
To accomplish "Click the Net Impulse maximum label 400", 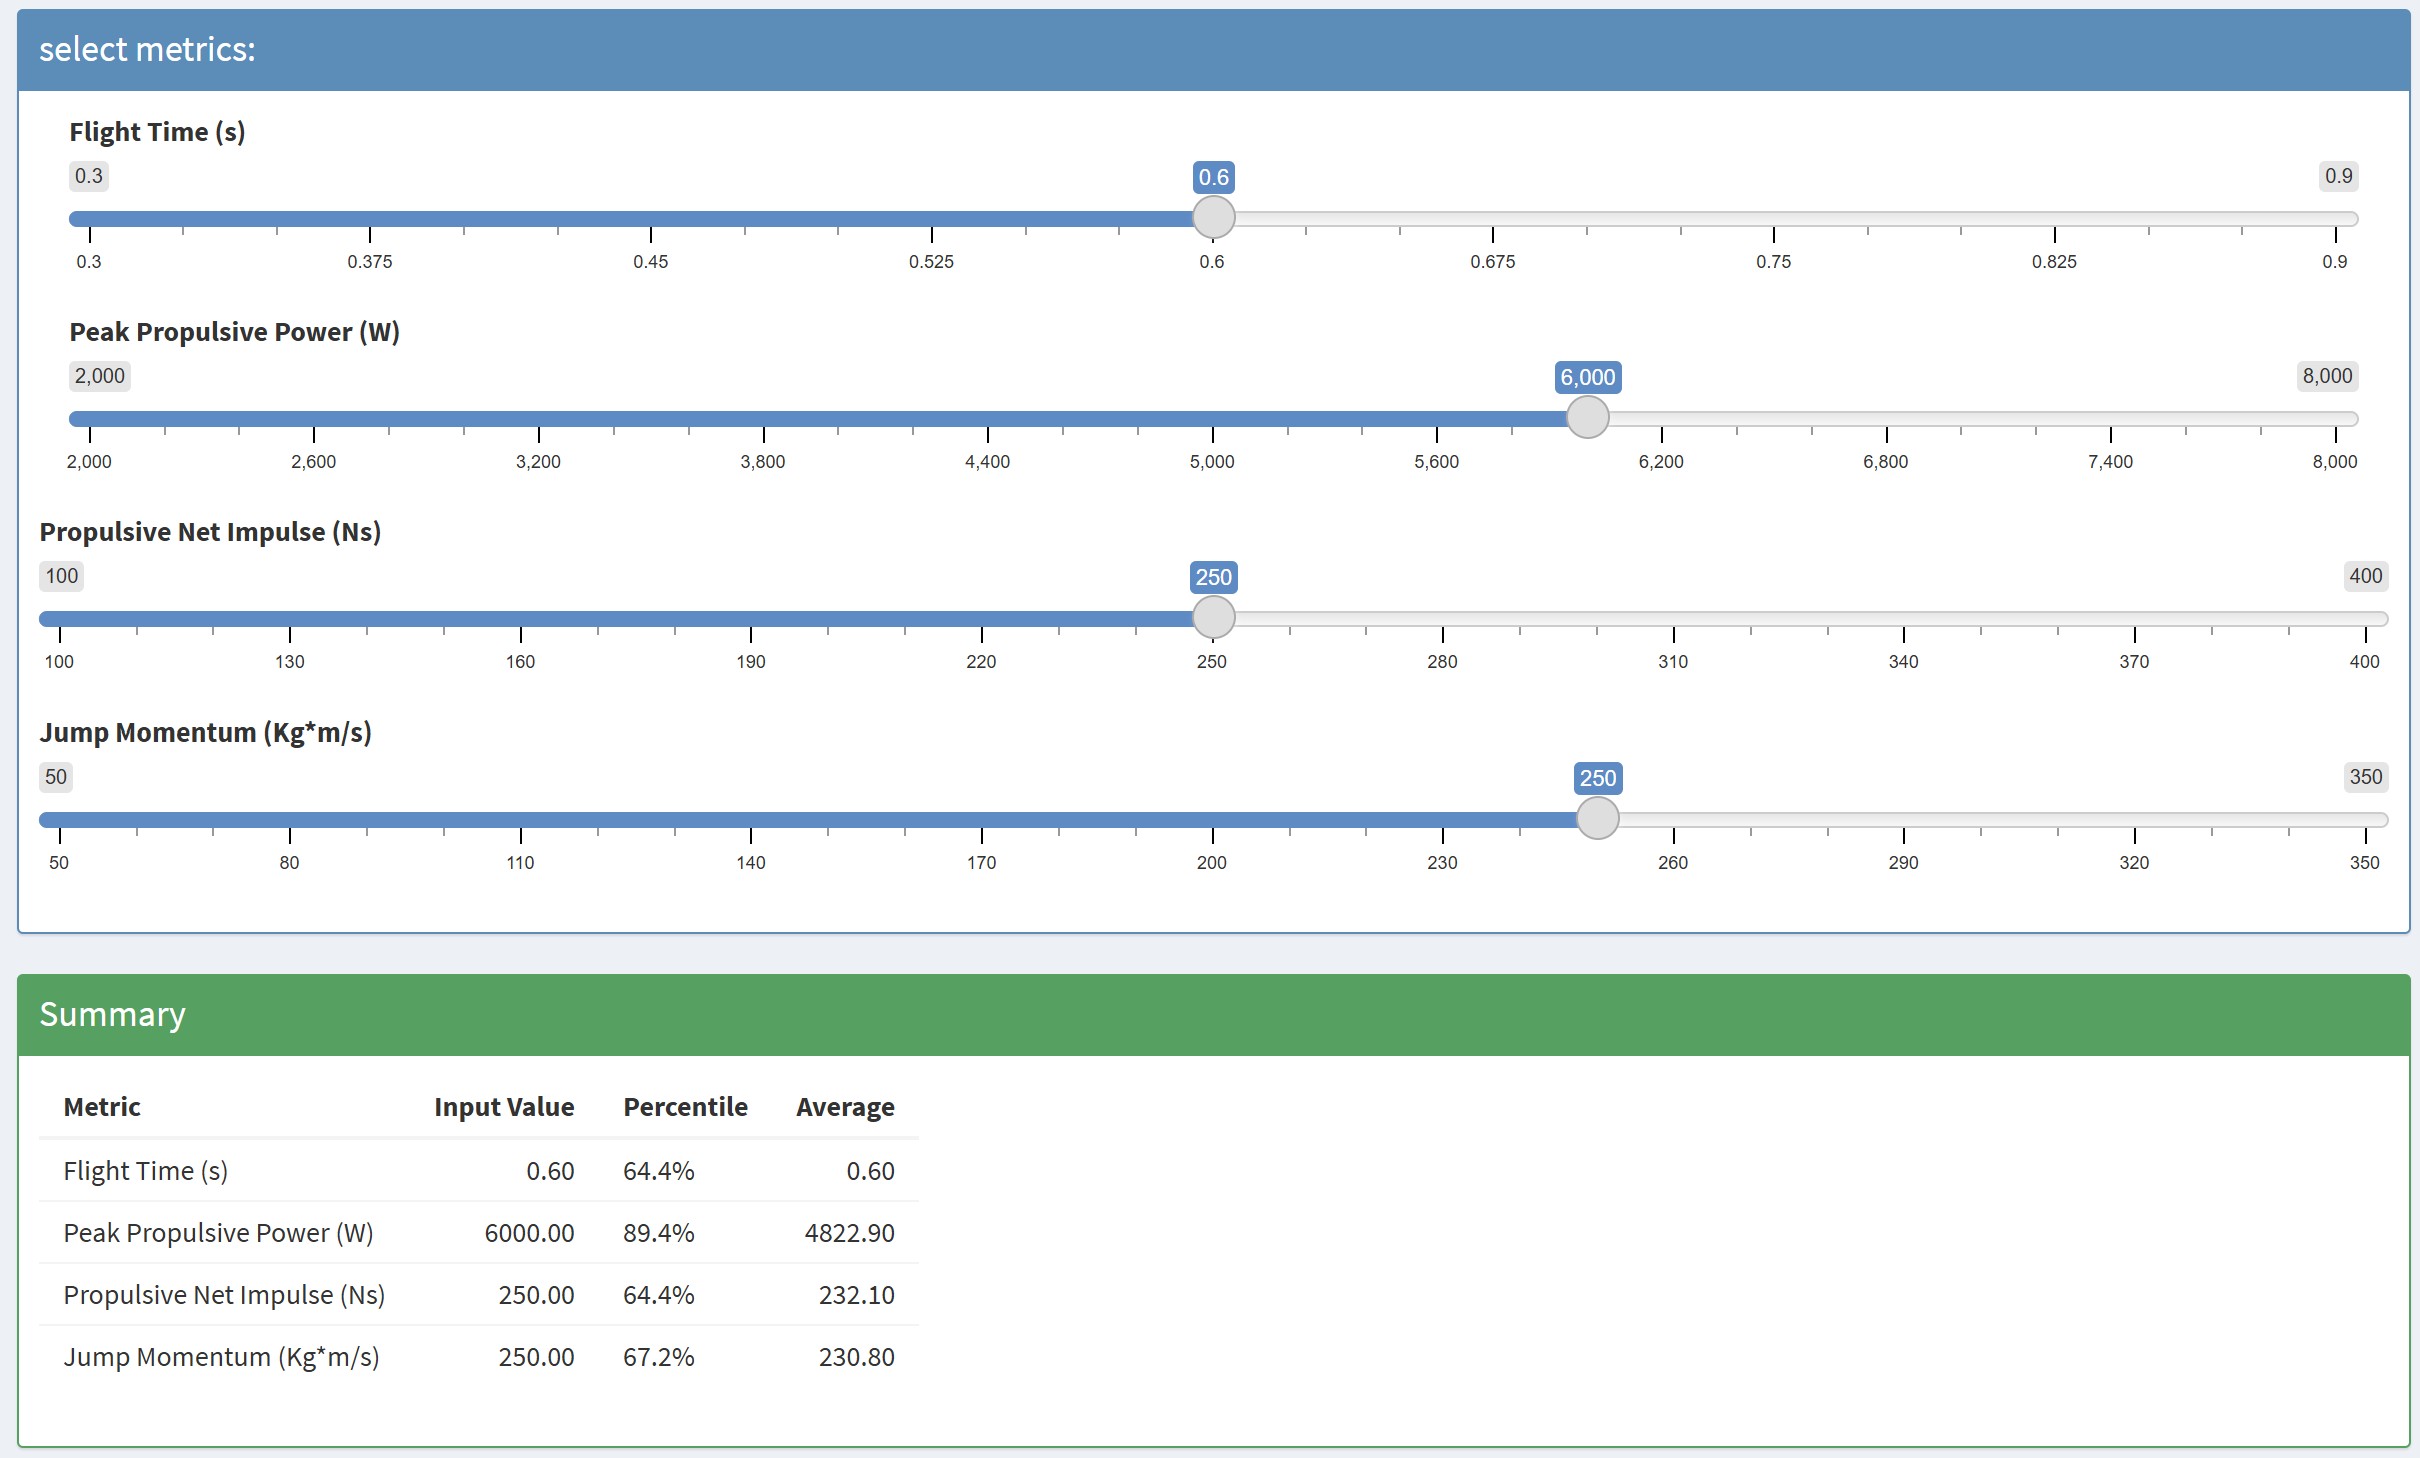I will point(2365,576).
